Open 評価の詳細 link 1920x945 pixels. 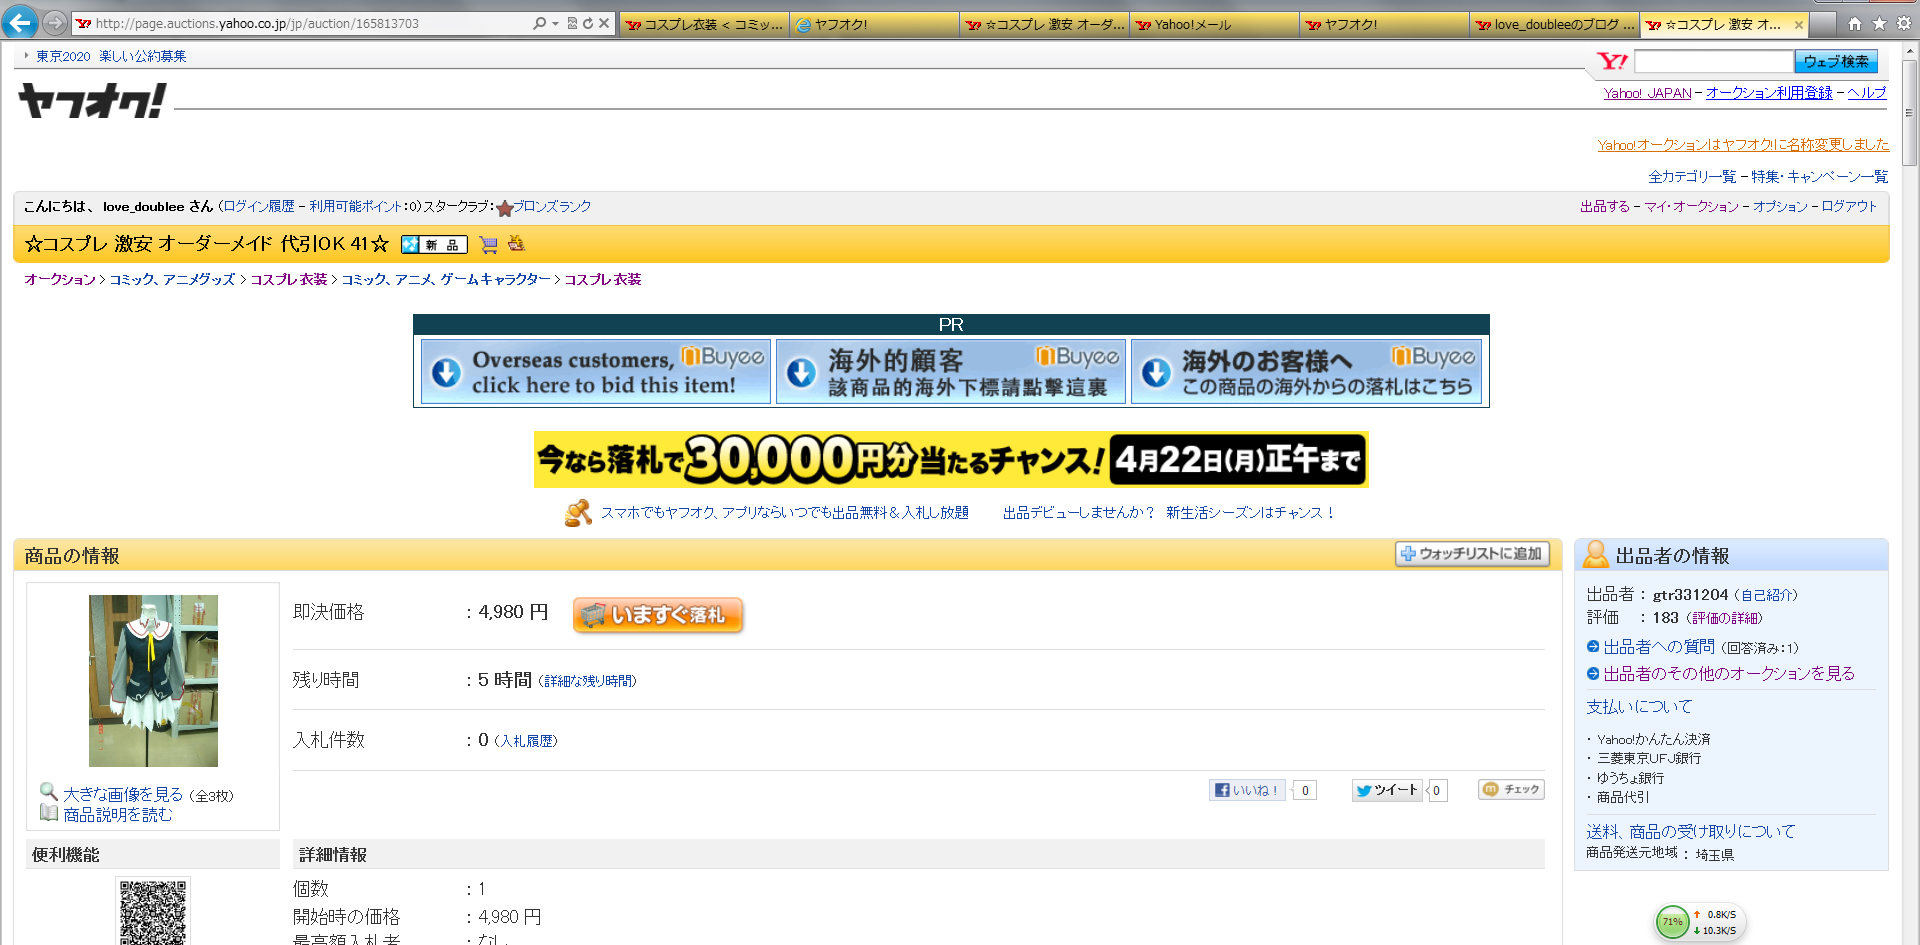[x=1727, y=618]
